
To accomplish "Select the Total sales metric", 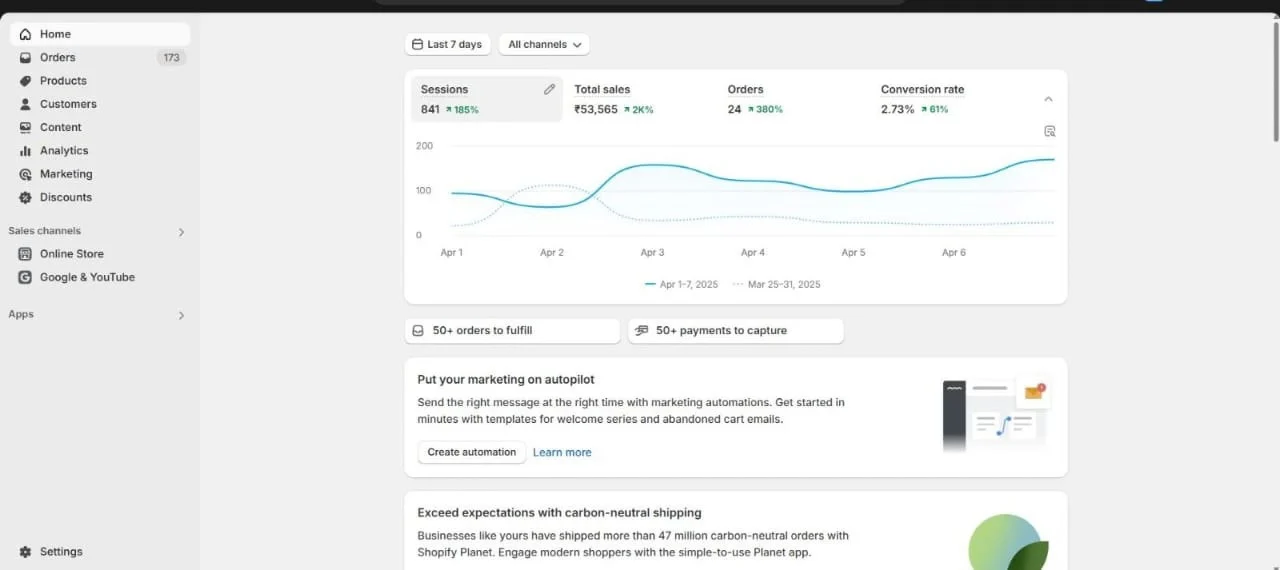I will click(640, 99).
